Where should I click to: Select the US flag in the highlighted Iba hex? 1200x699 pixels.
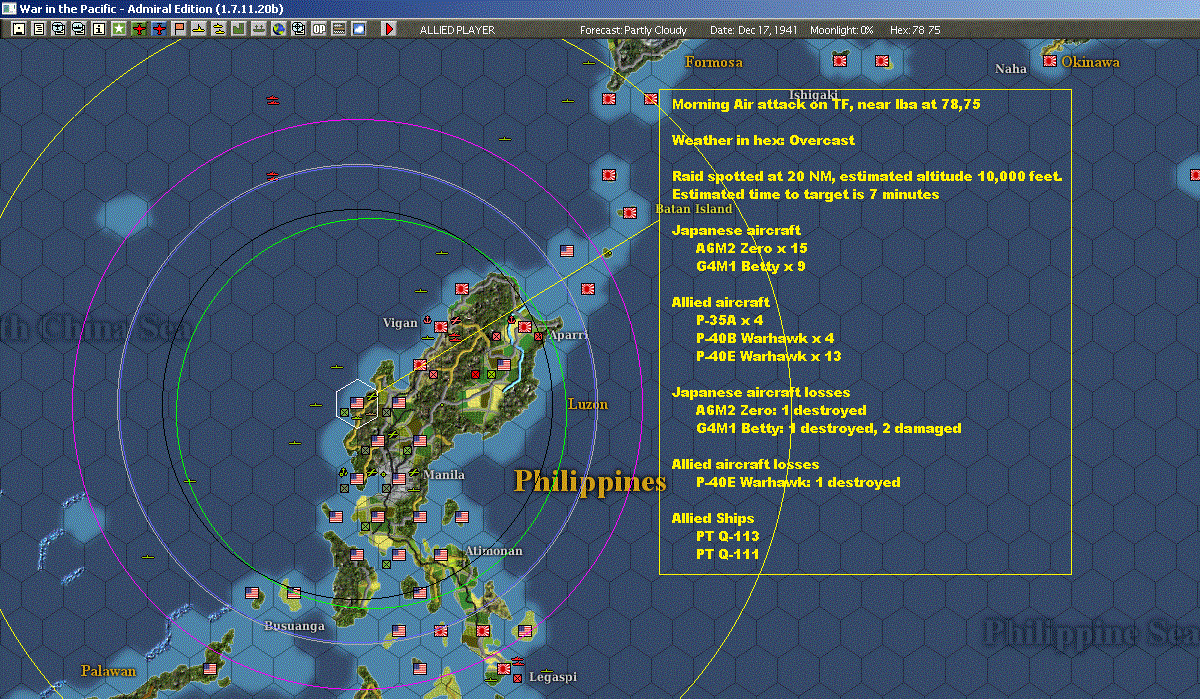tap(357, 402)
